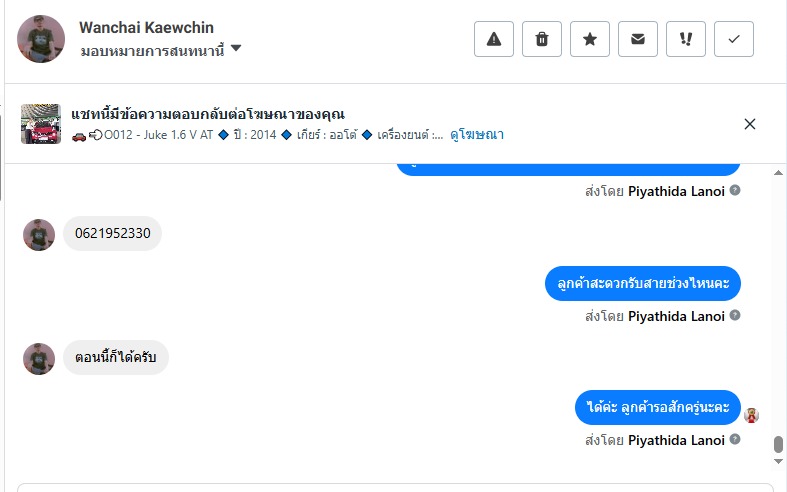Click the phone number message 0621952330

112,234
